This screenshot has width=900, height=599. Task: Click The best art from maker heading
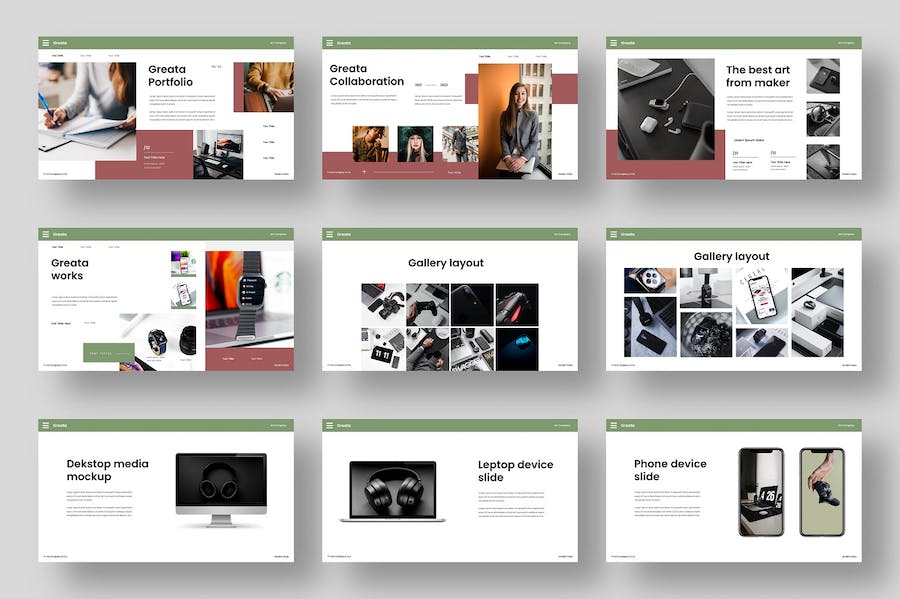(758, 76)
